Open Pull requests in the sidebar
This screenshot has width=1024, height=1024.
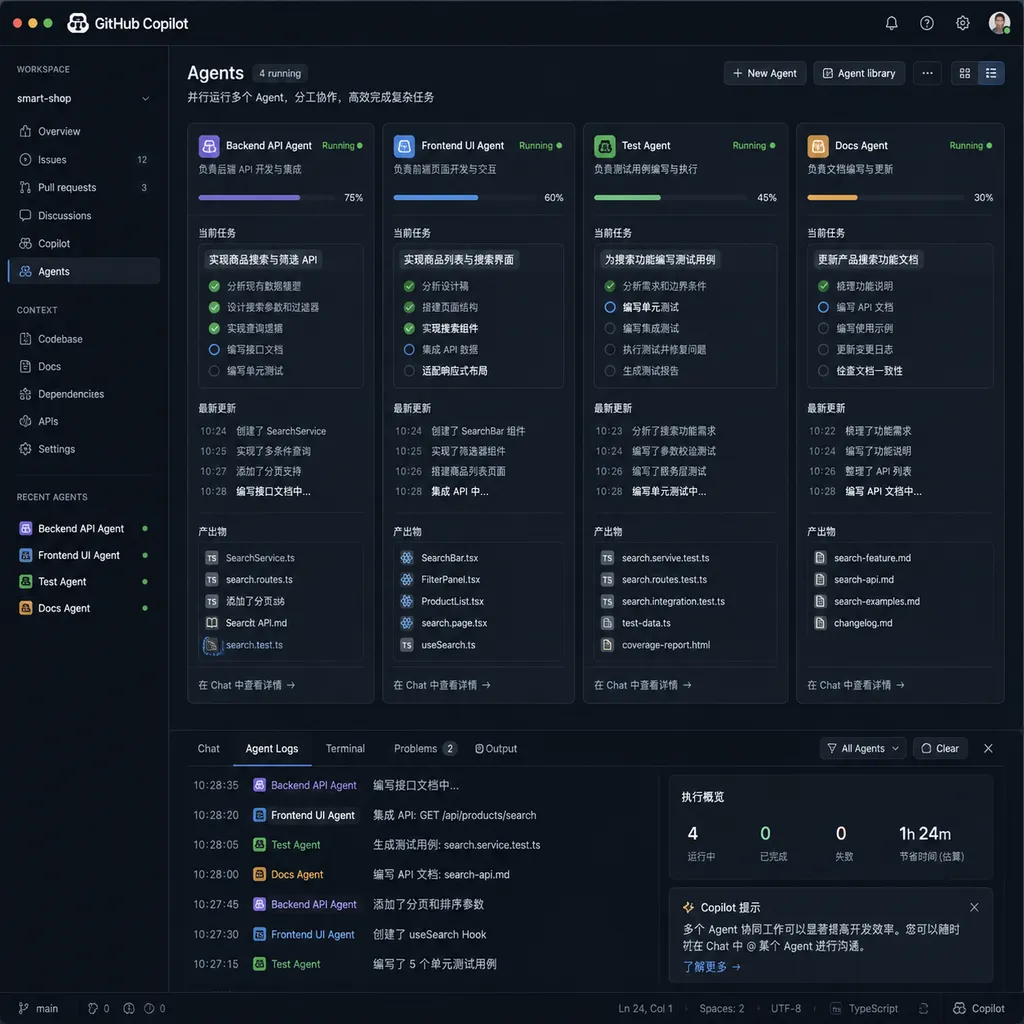[x=84, y=187]
